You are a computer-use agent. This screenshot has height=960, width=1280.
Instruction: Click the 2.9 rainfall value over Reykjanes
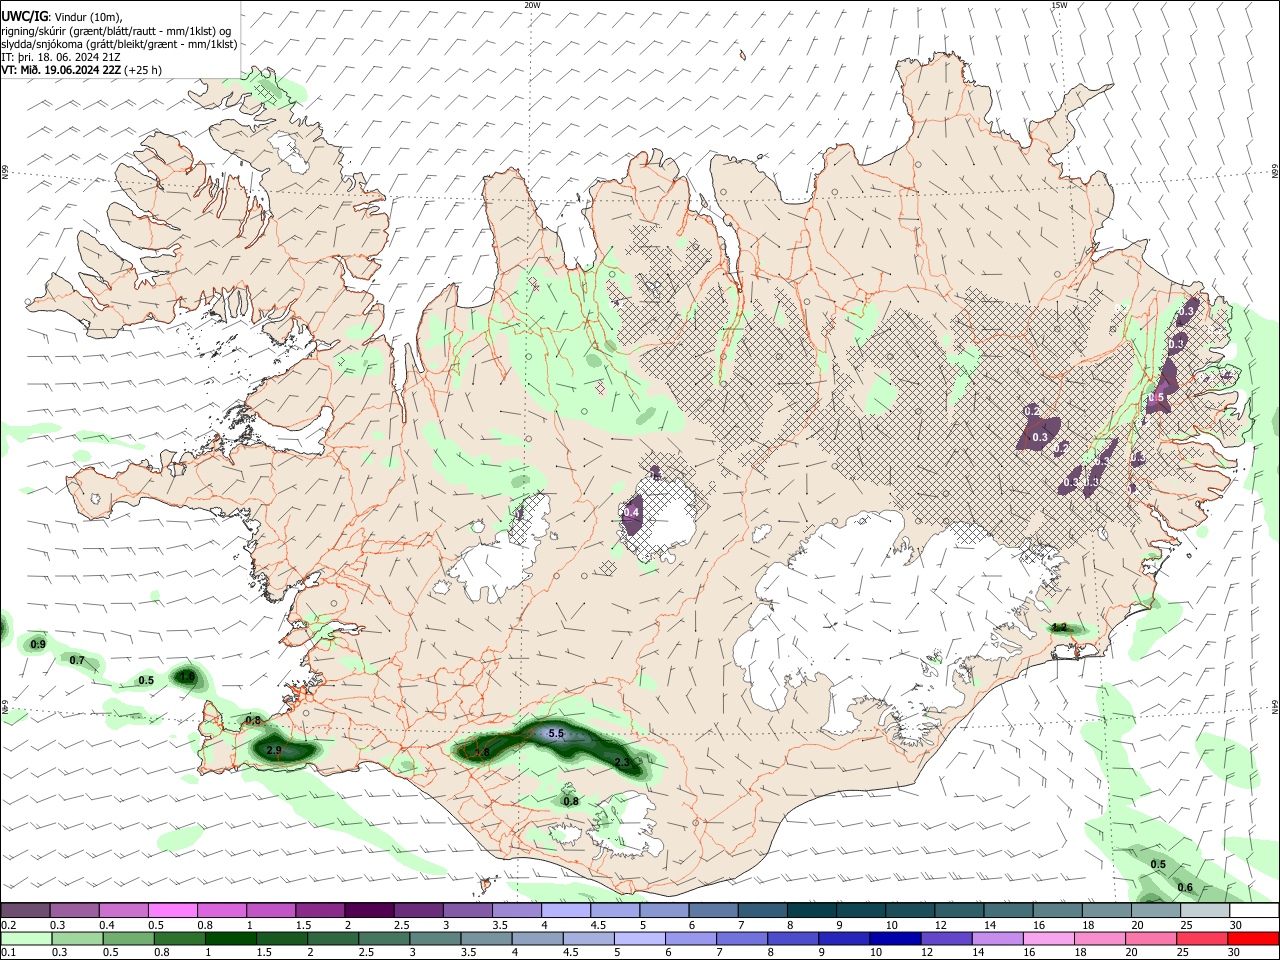click(x=274, y=750)
